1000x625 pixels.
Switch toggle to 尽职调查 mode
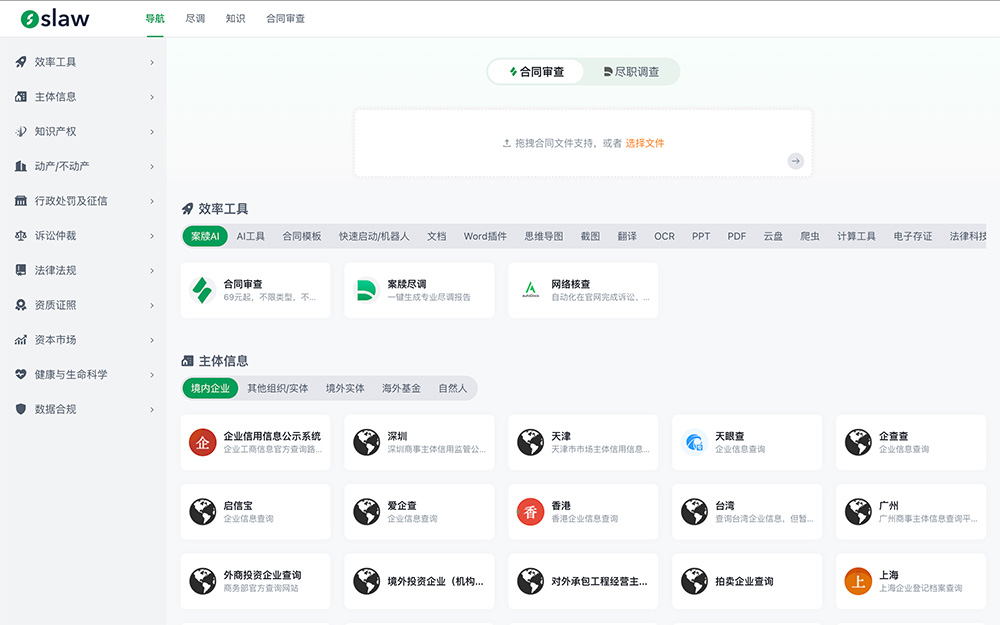(631, 72)
